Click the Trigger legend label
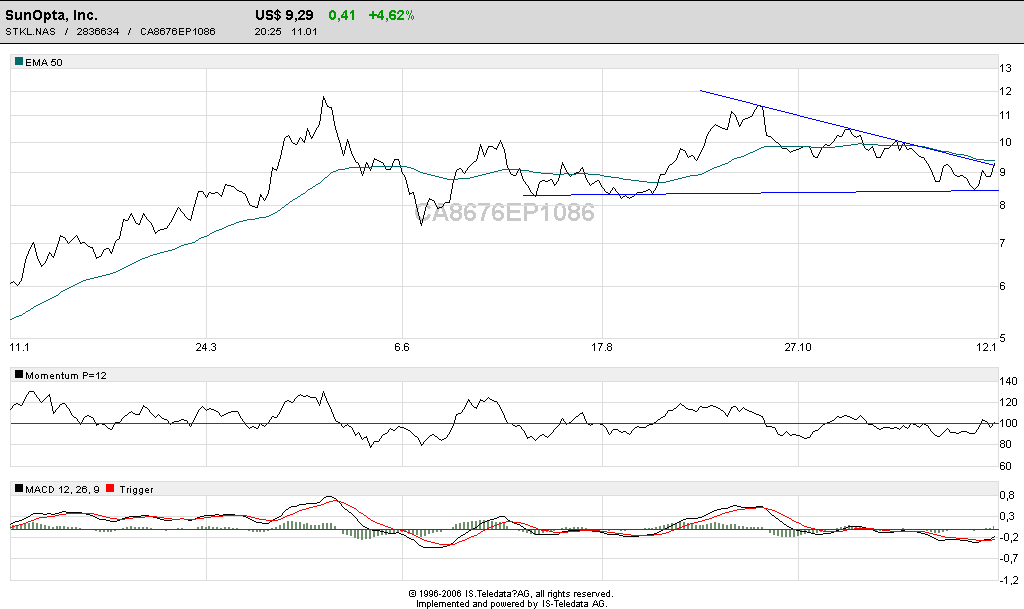Viewport: 1024px width, 609px height. (x=136, y=490)
